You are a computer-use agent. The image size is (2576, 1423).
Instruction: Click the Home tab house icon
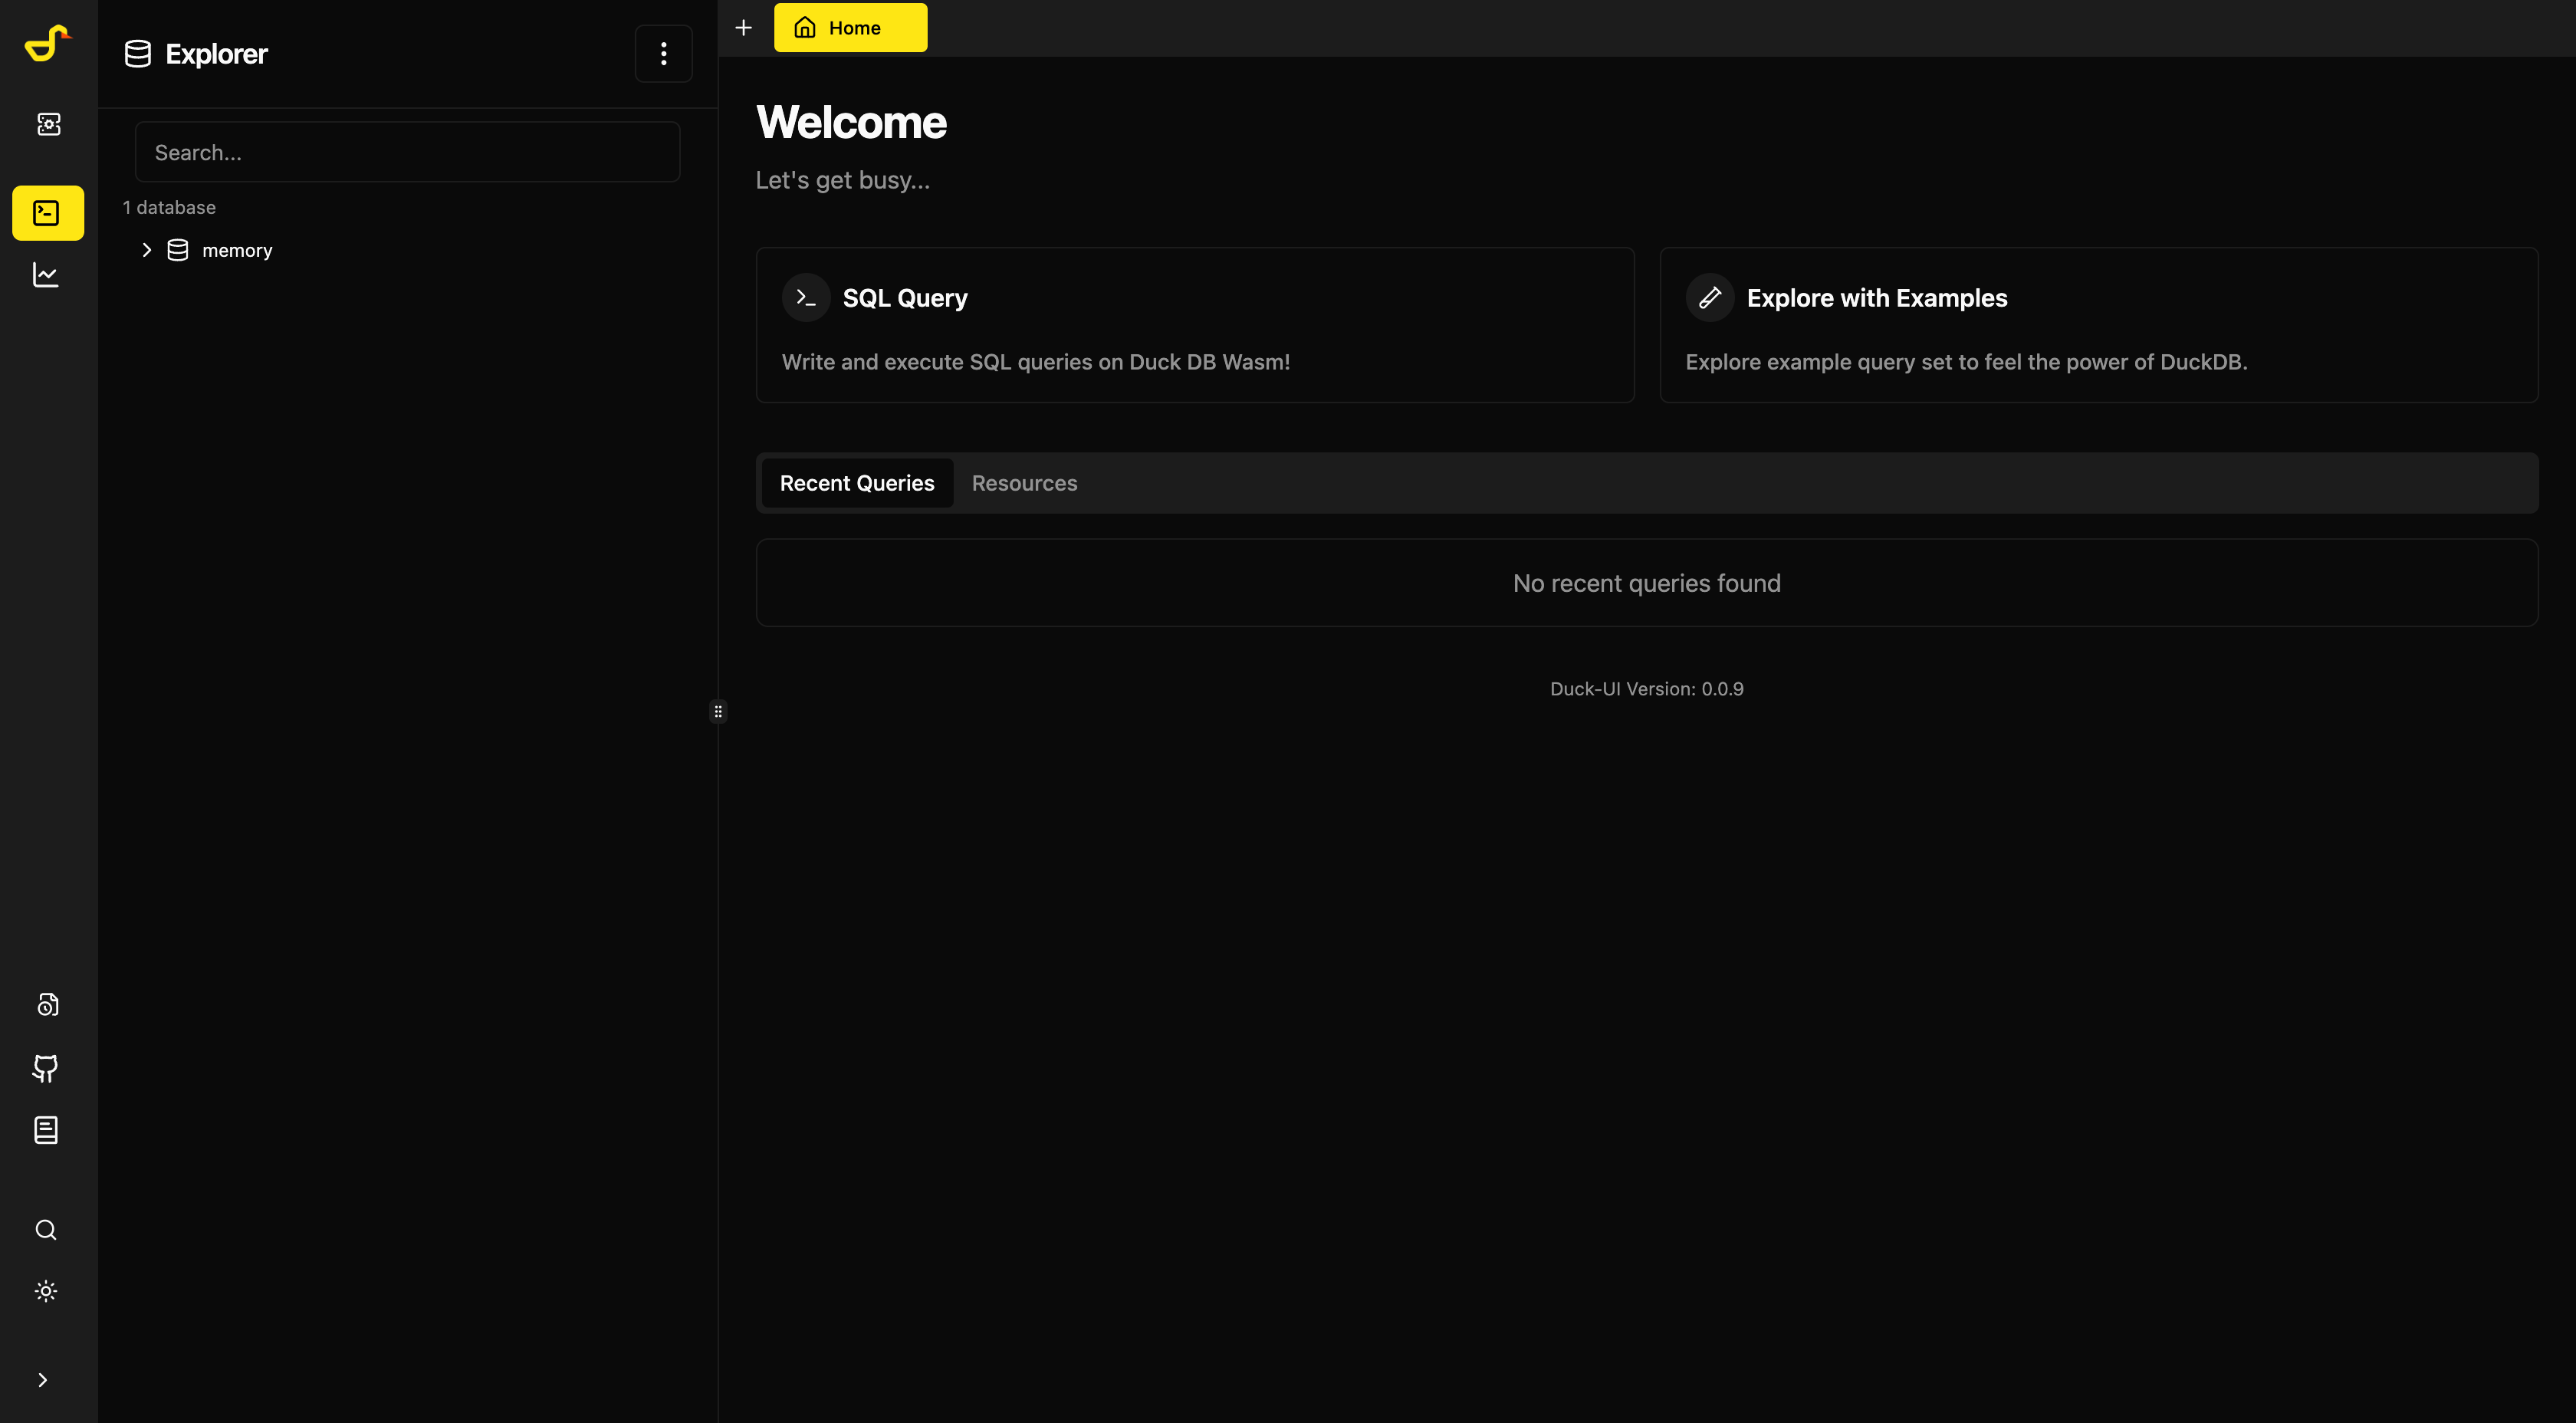pos(805,28)
